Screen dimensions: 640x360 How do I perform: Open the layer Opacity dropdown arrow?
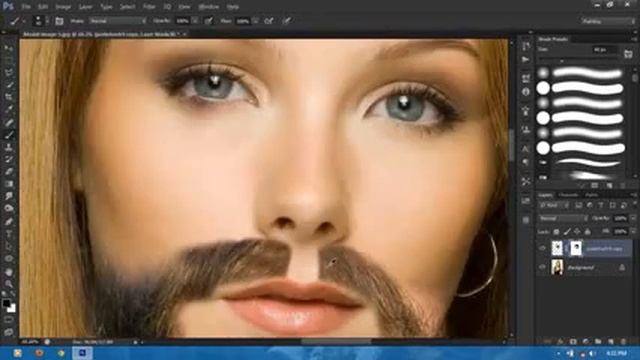[633, 219]
